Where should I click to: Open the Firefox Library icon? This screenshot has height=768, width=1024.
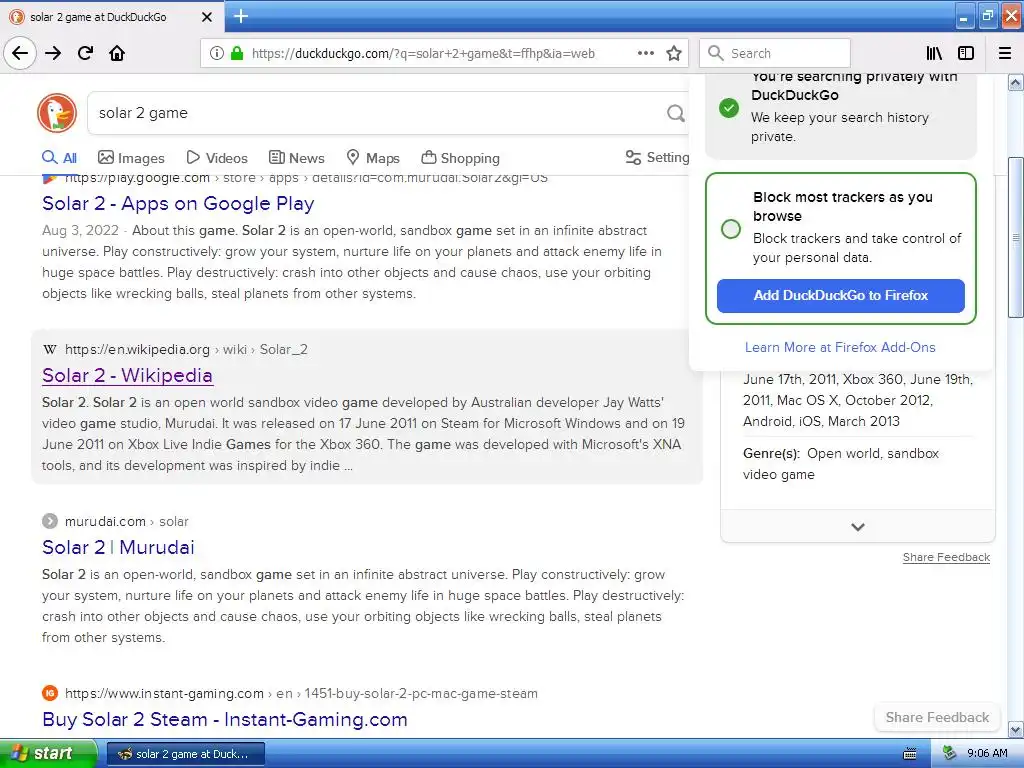(x=934, y=53)
